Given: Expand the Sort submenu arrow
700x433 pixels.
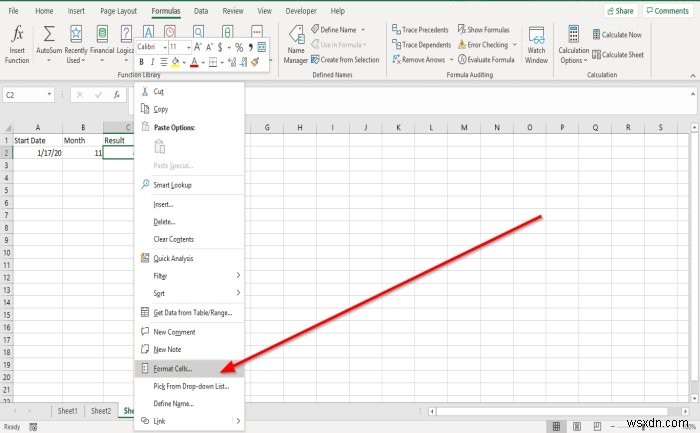Looking at the screenshot, I should 238,293.
